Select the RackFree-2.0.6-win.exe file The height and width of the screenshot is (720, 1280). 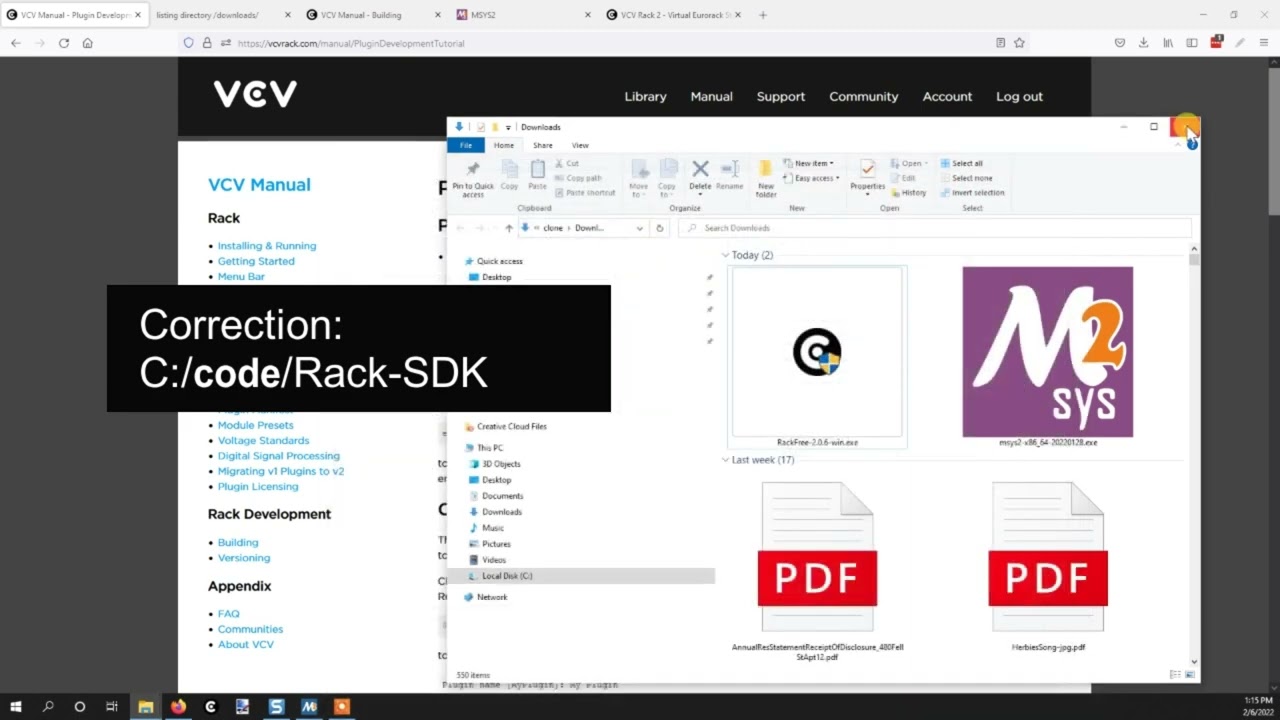click(817, 357)
